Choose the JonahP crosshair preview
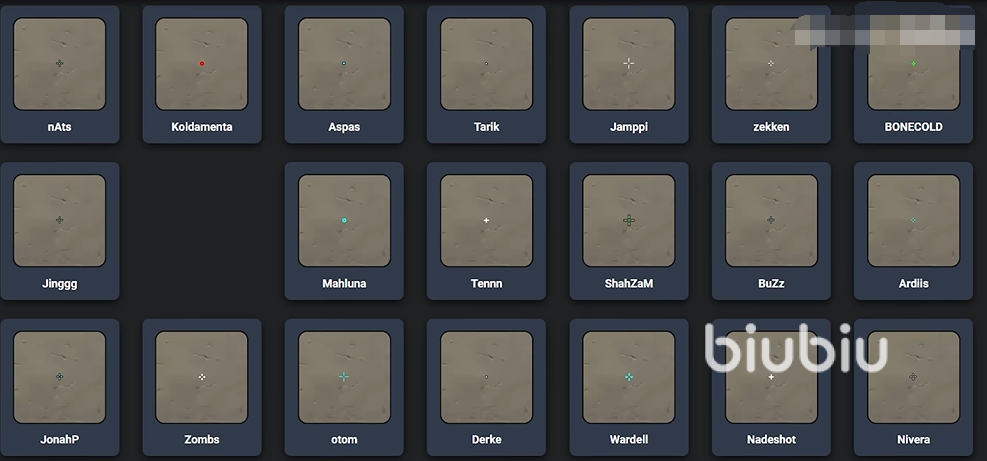987x461 pixels. 59,377
